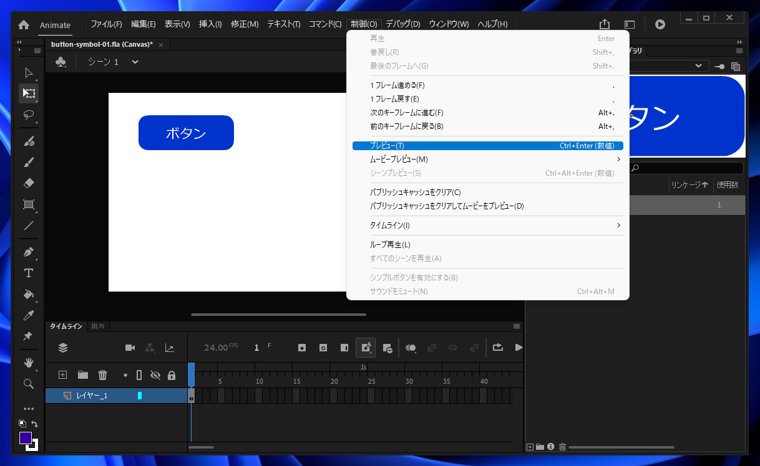This screenshot has width=760, height=466.
Task: Click the Test Movie play icon
Action: tap(660, 24)
